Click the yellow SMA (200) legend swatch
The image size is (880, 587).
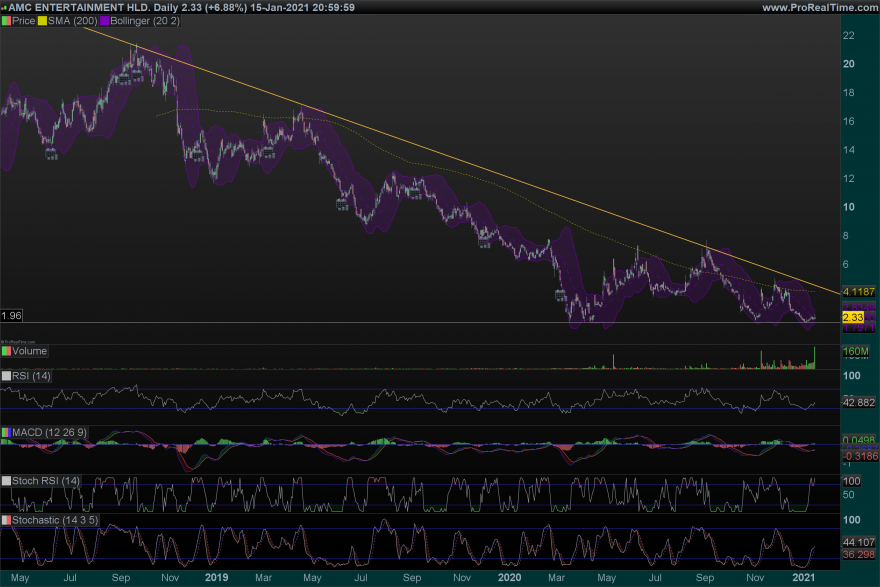(42, 21)
